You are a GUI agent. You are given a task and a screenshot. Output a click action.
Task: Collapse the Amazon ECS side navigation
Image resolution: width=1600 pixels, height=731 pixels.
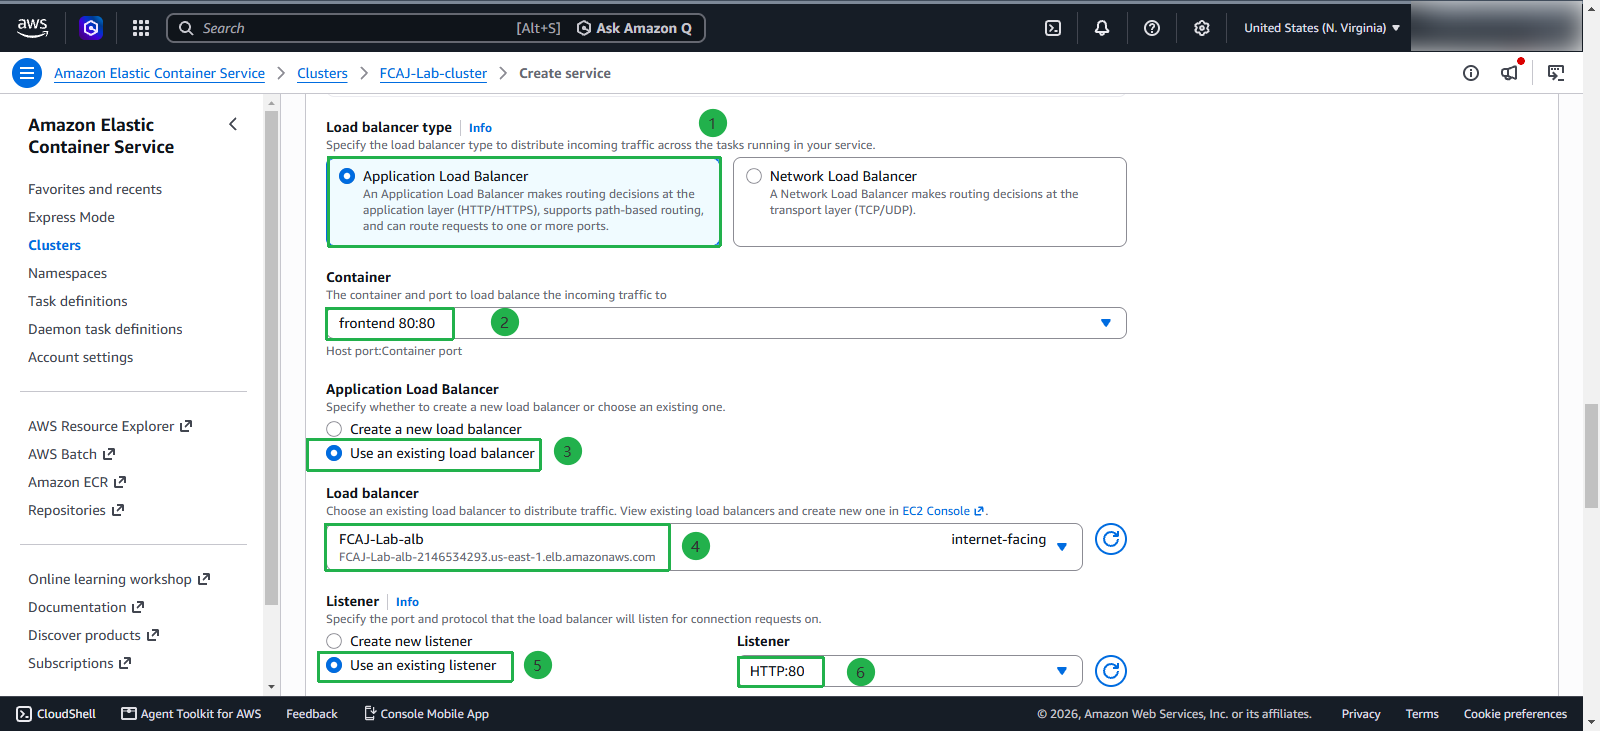233,124
